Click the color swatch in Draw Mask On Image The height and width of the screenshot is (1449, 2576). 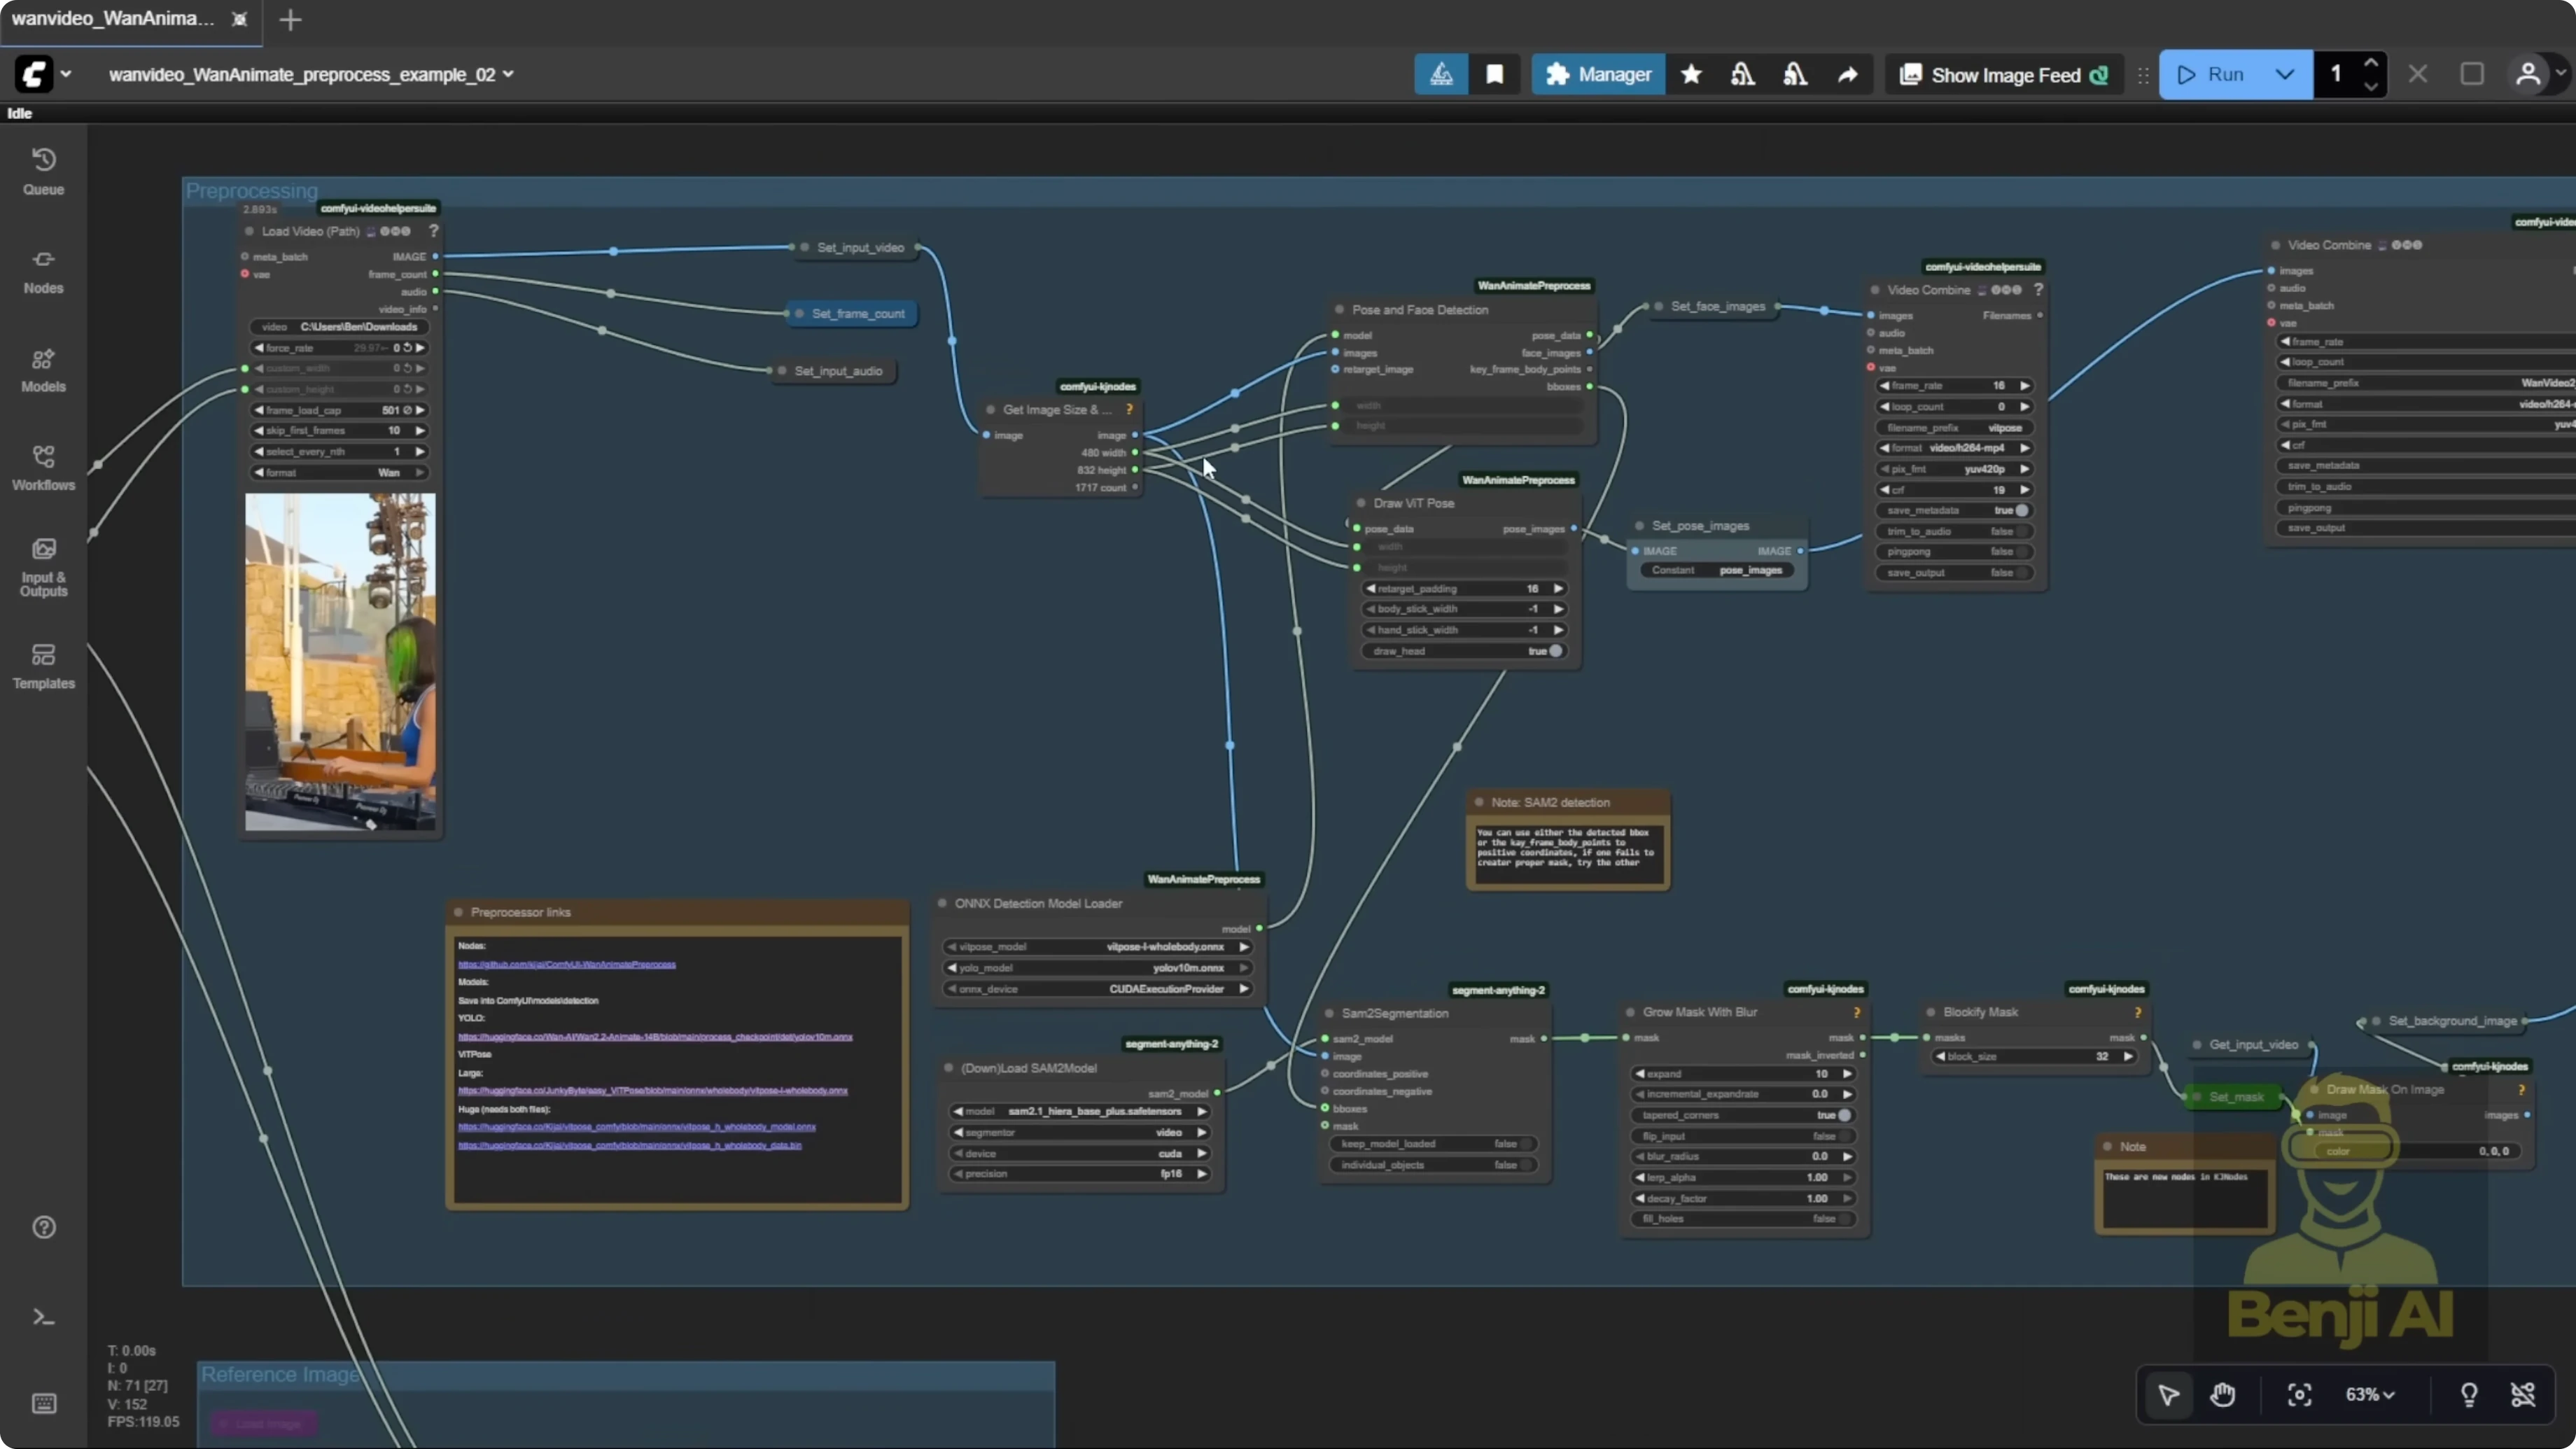2340,1150
